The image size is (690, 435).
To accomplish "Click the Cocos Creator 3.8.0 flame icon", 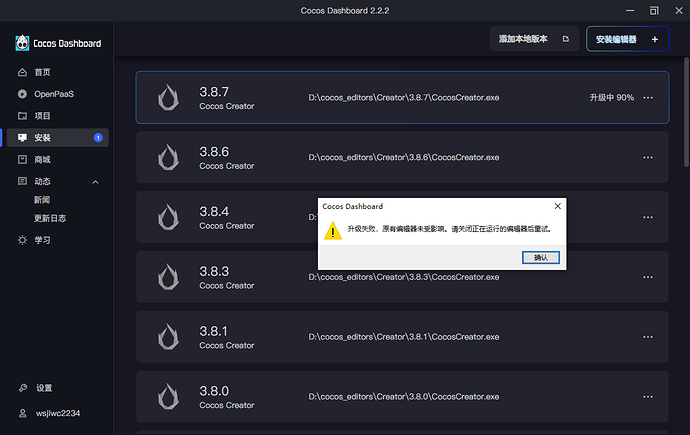I will pos(169,396).
